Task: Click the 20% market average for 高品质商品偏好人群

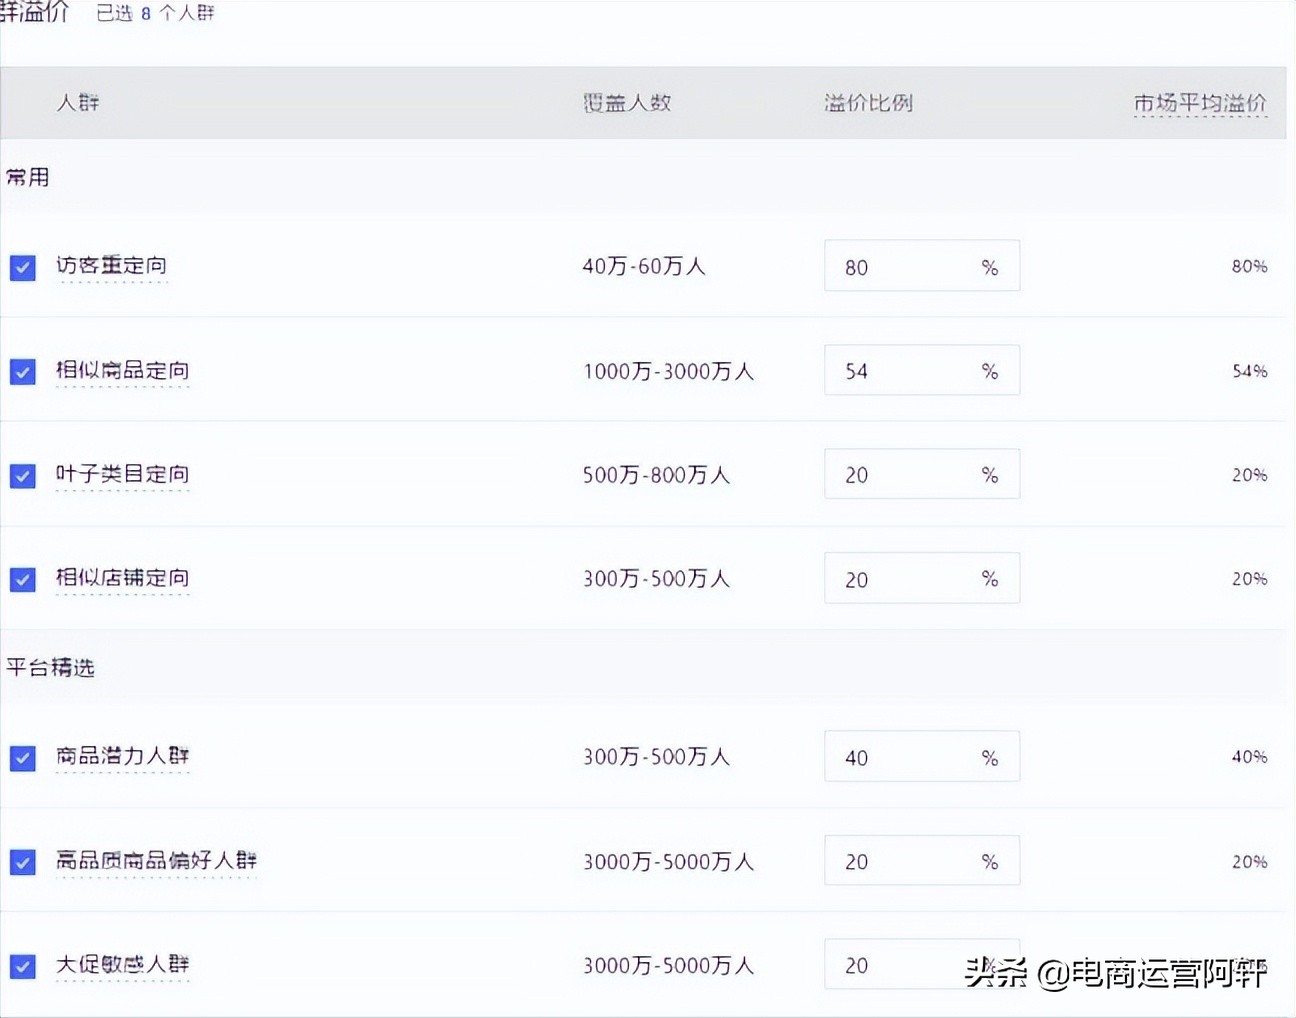Action: 1249,861
